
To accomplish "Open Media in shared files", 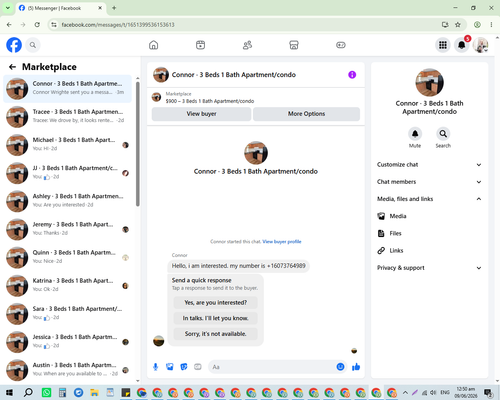I will tap(429, 216).
